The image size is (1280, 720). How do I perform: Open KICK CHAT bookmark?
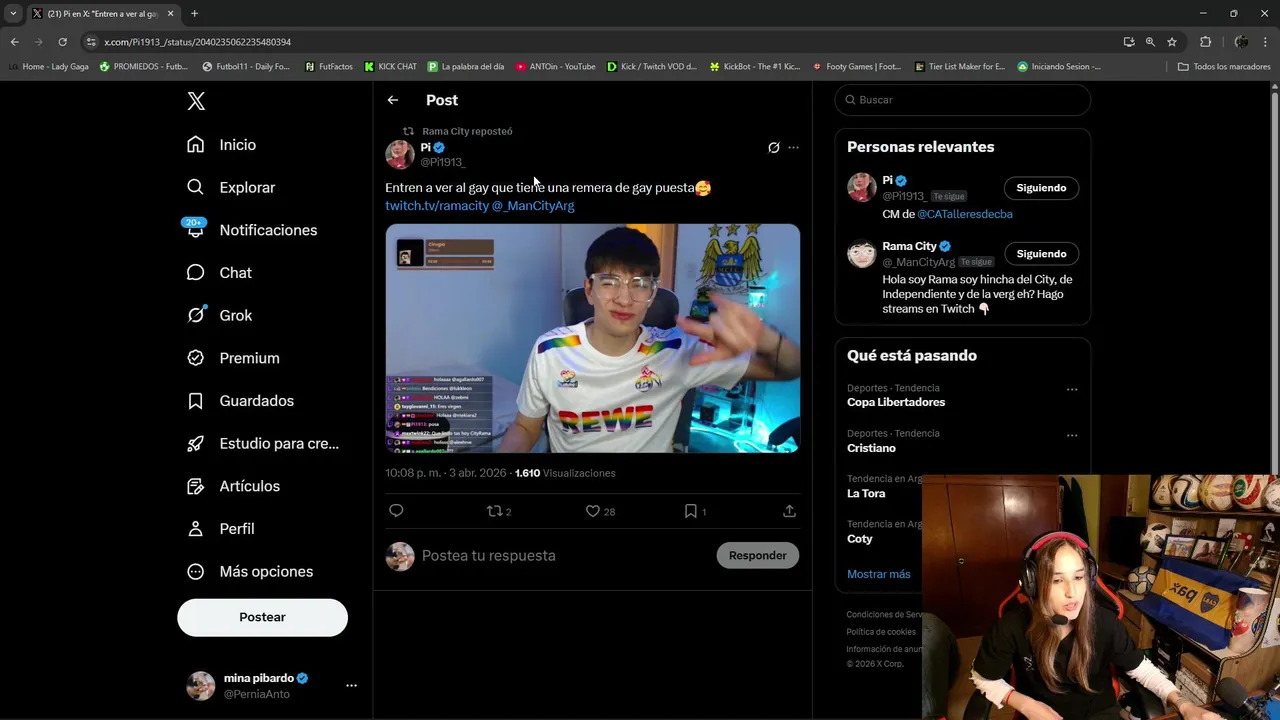390,67
